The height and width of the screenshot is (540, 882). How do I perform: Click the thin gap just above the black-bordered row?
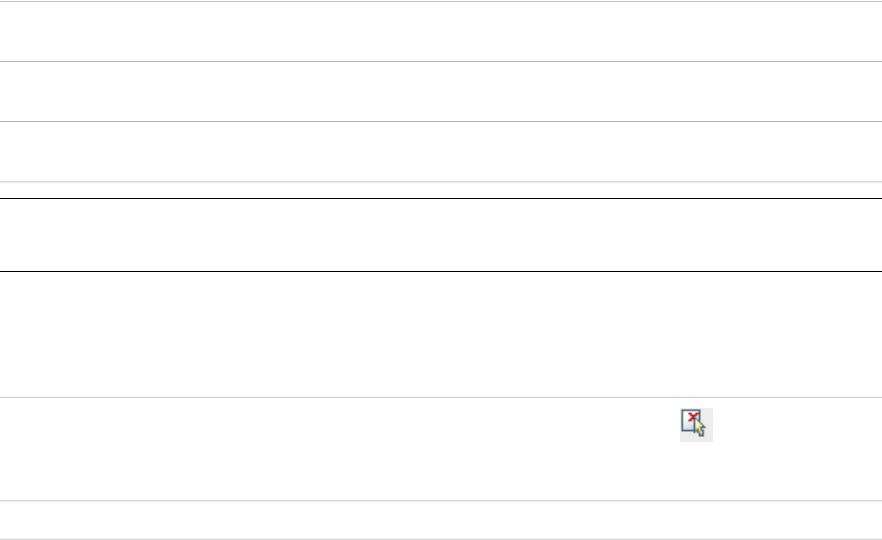pyautogui.click(x=440, y=190)
